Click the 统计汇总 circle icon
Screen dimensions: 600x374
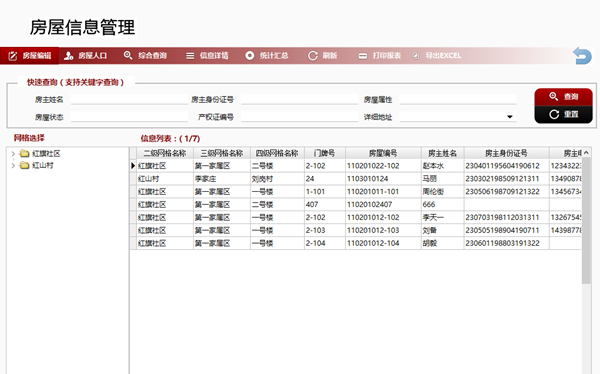coord(249,56)
